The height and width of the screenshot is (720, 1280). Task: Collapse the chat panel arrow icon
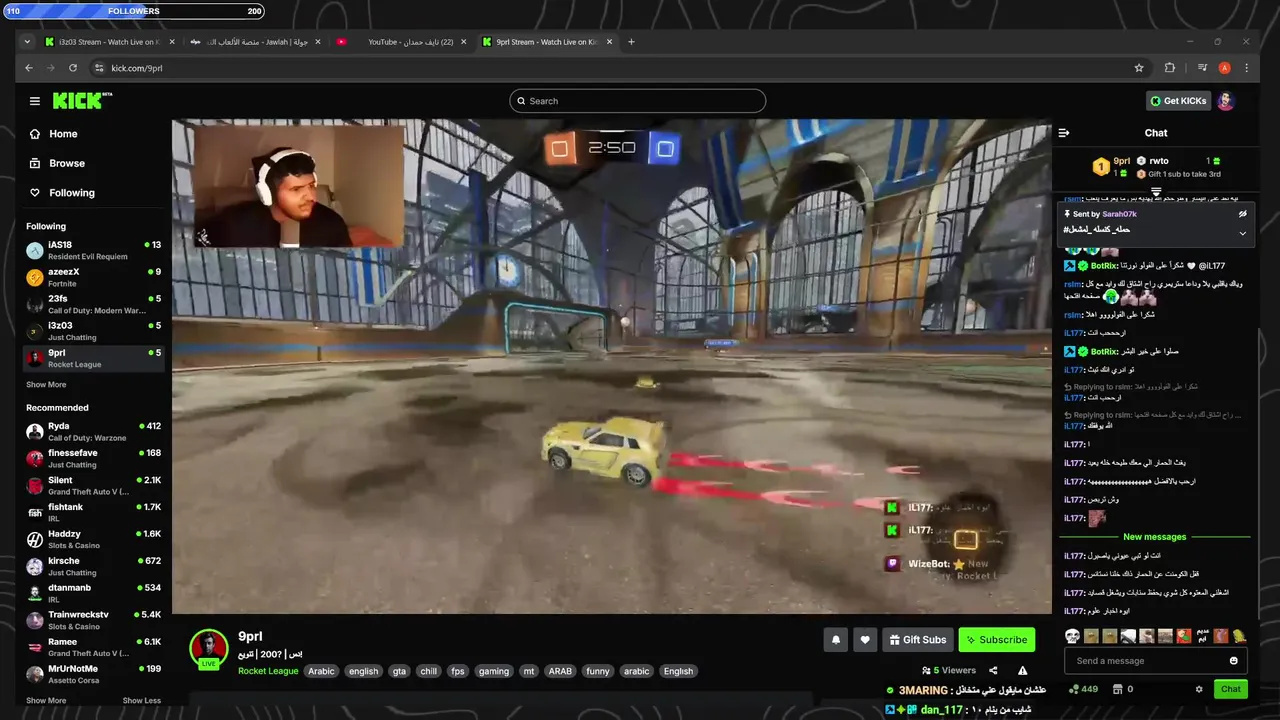tap(1064, 133)
